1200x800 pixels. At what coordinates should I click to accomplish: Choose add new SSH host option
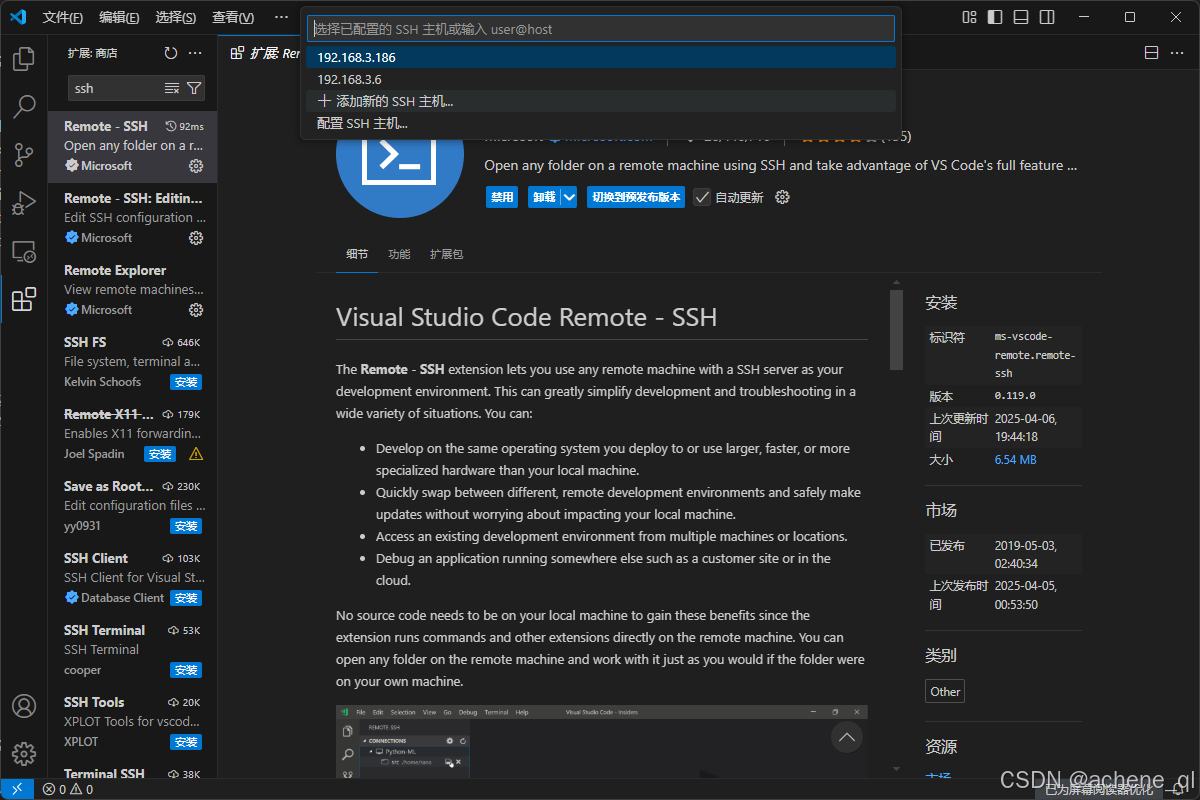[x=601, y=101]
